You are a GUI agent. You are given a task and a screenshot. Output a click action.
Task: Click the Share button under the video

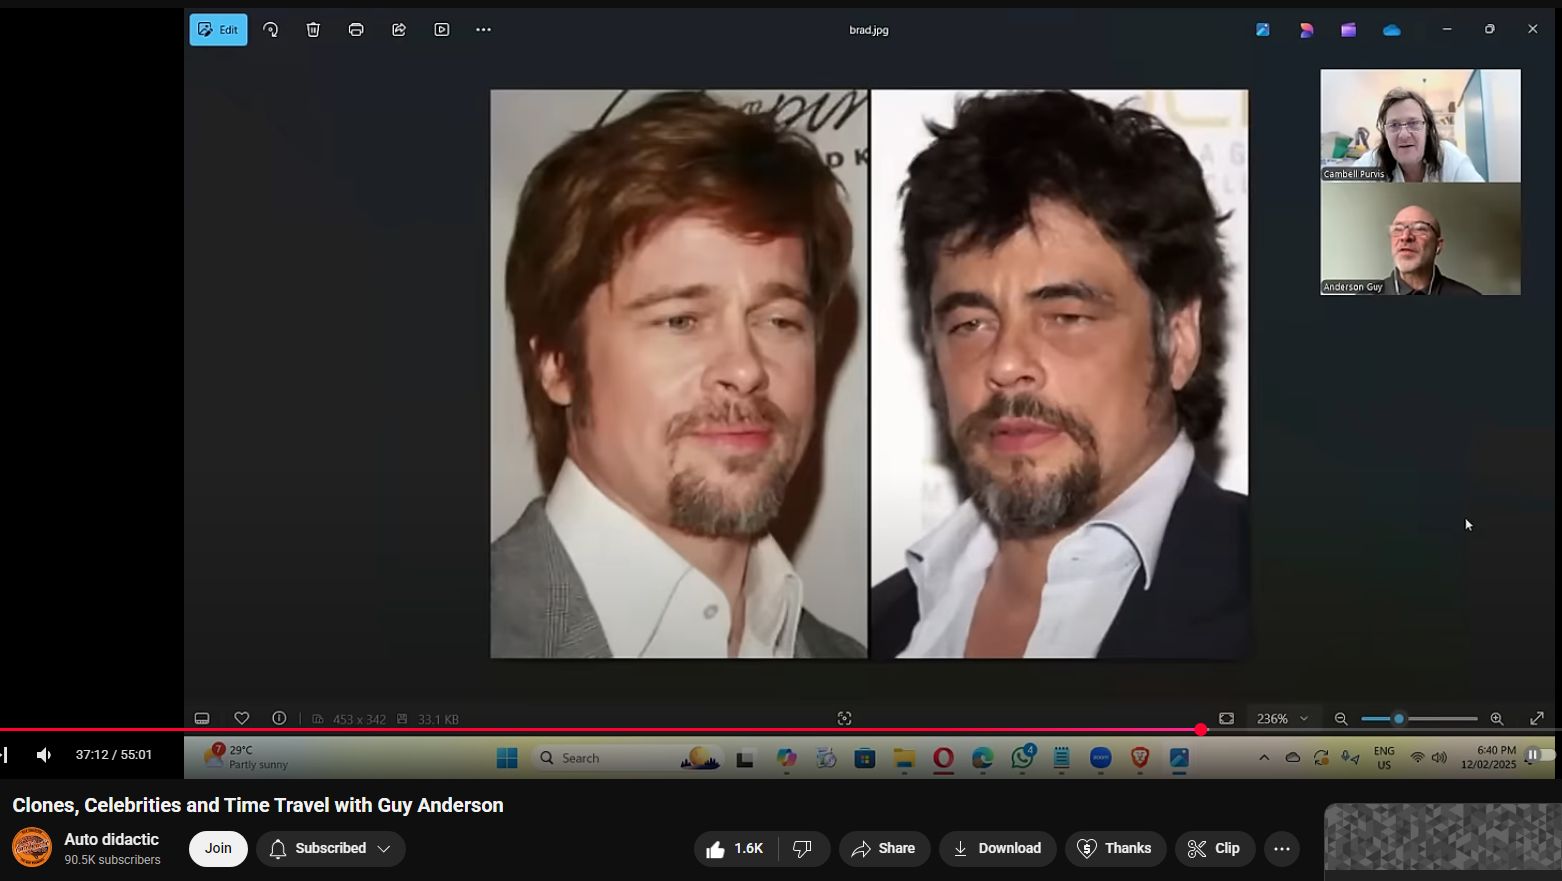point(884,848)
